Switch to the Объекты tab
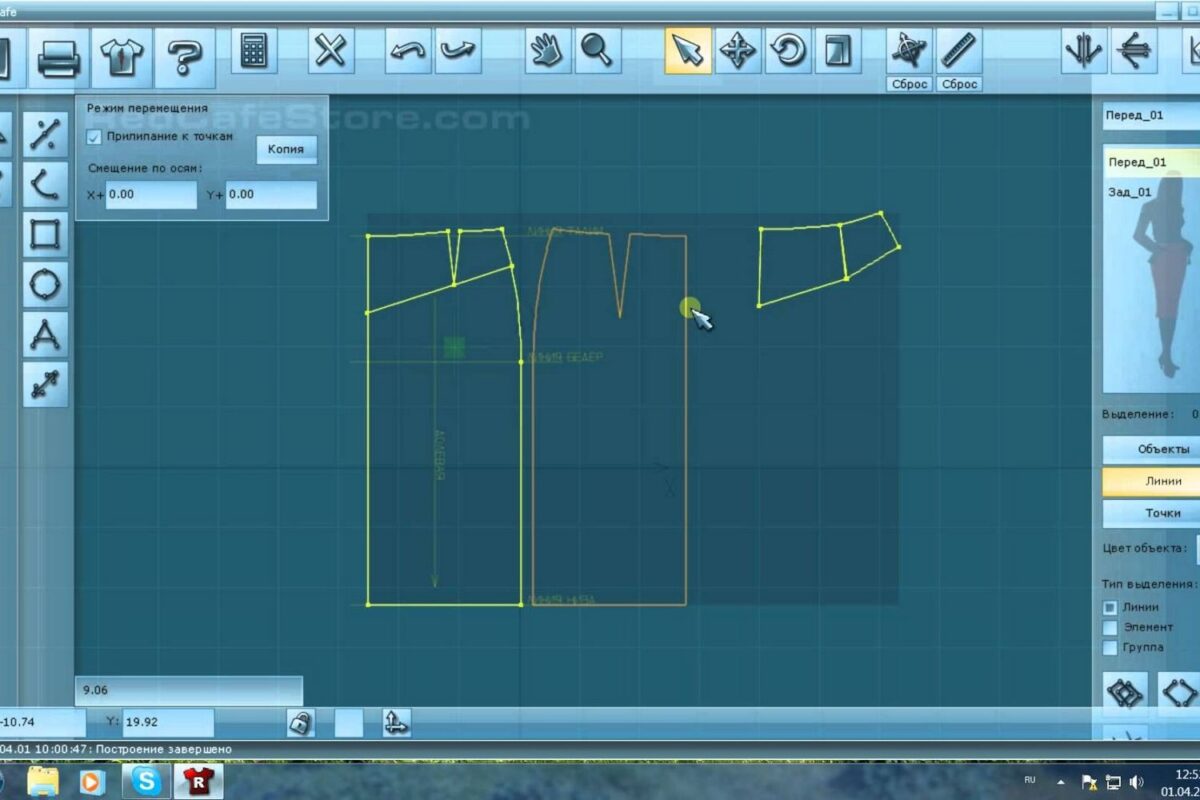 coord(1150,449)
